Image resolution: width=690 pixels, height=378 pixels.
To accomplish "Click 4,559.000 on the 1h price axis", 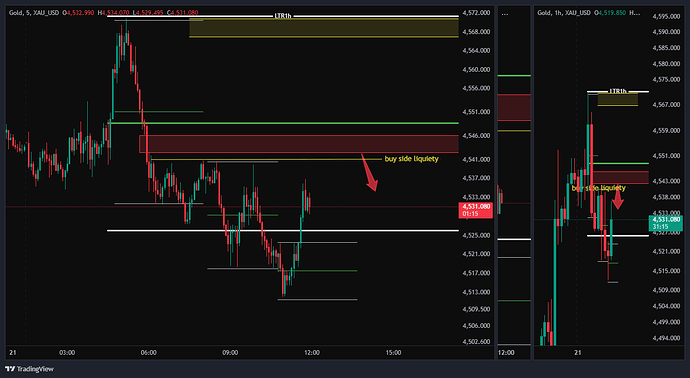I will pos(666,131).
